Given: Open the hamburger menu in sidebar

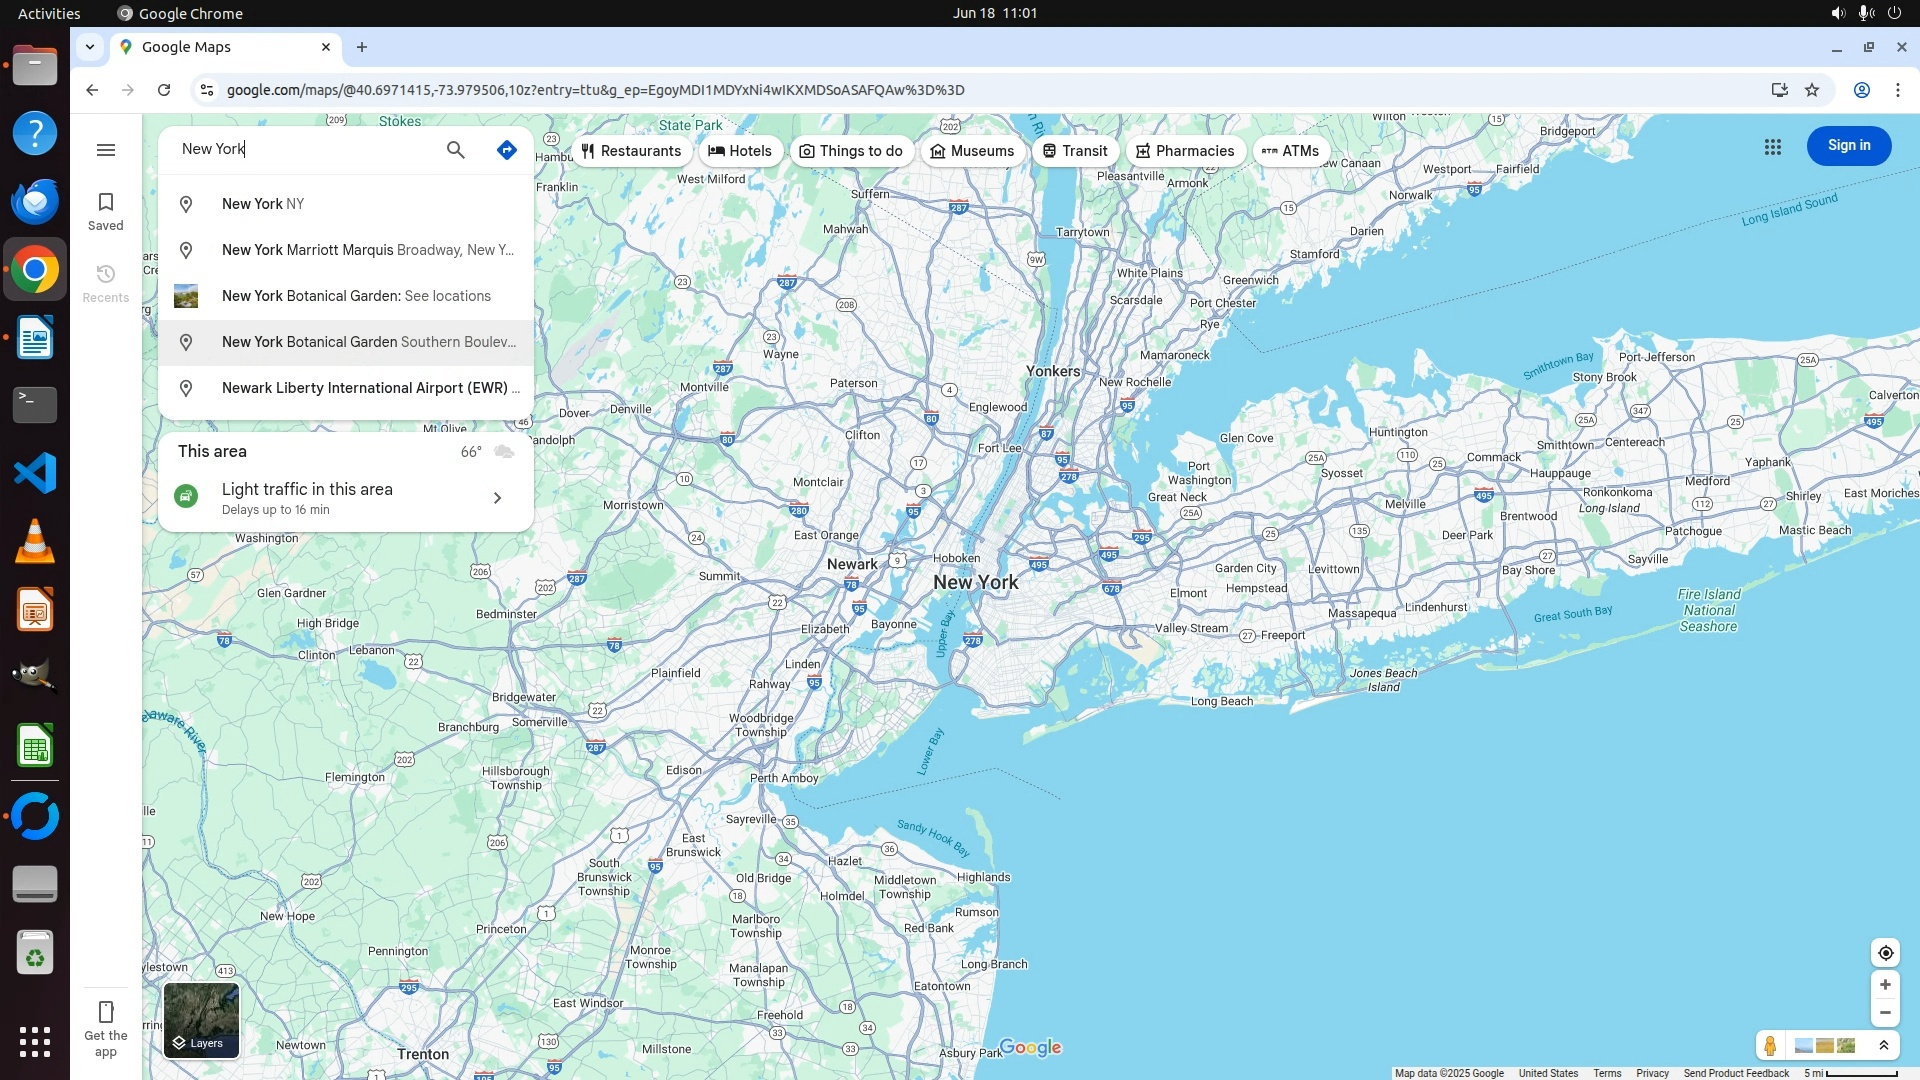Looking at the screenshot, I should pyautogui.click(x=106, y=150).
